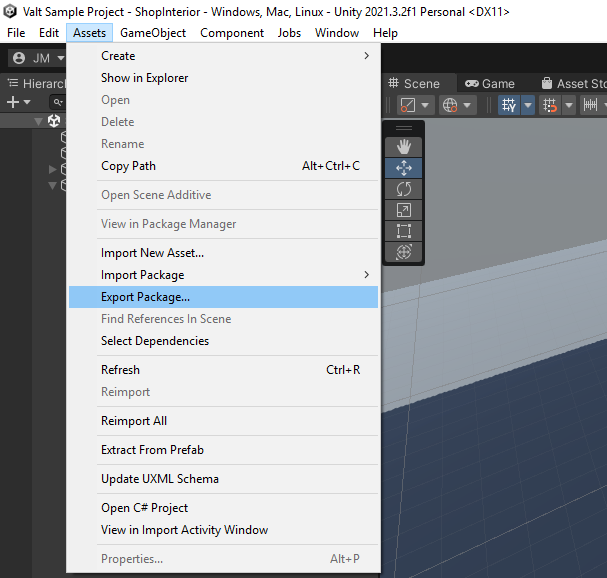The height and width of the screenshot is (578, 607).
Task: Expand the Import Package submenu
Action: [x=366, y=275]
